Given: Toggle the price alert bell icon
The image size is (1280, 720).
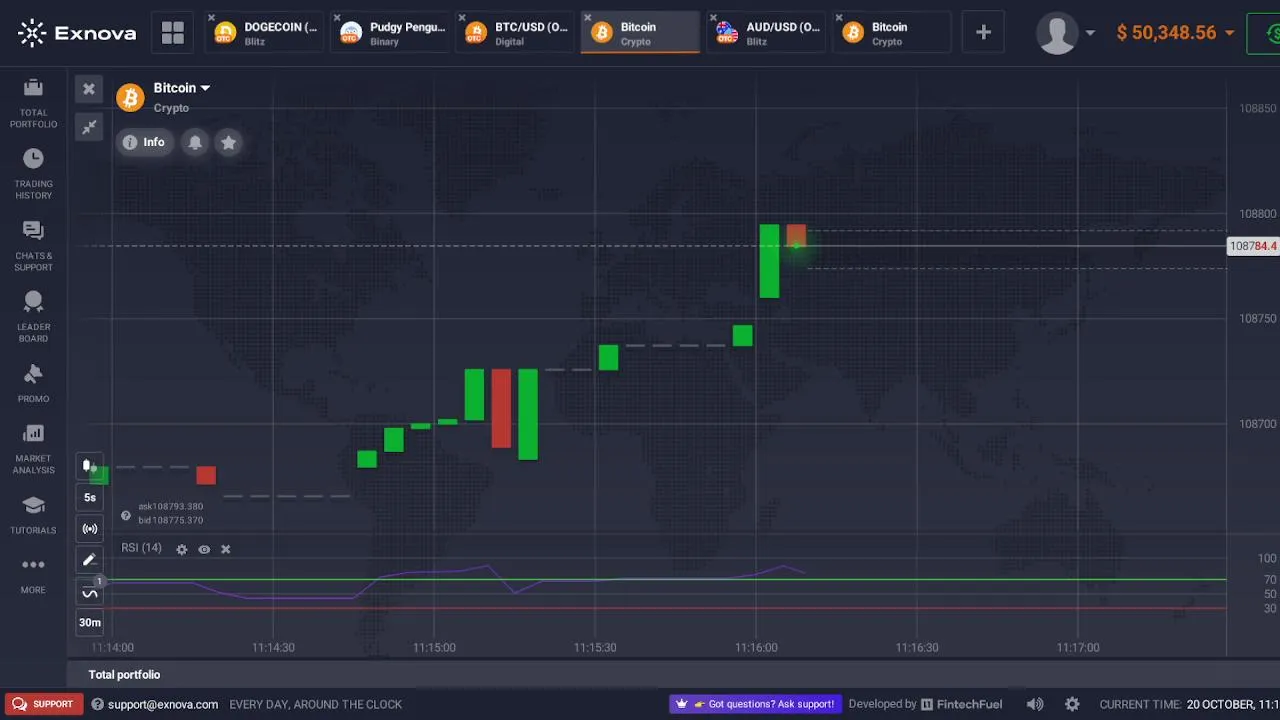Looking at the screenshot, I should [x=195, y=142].
